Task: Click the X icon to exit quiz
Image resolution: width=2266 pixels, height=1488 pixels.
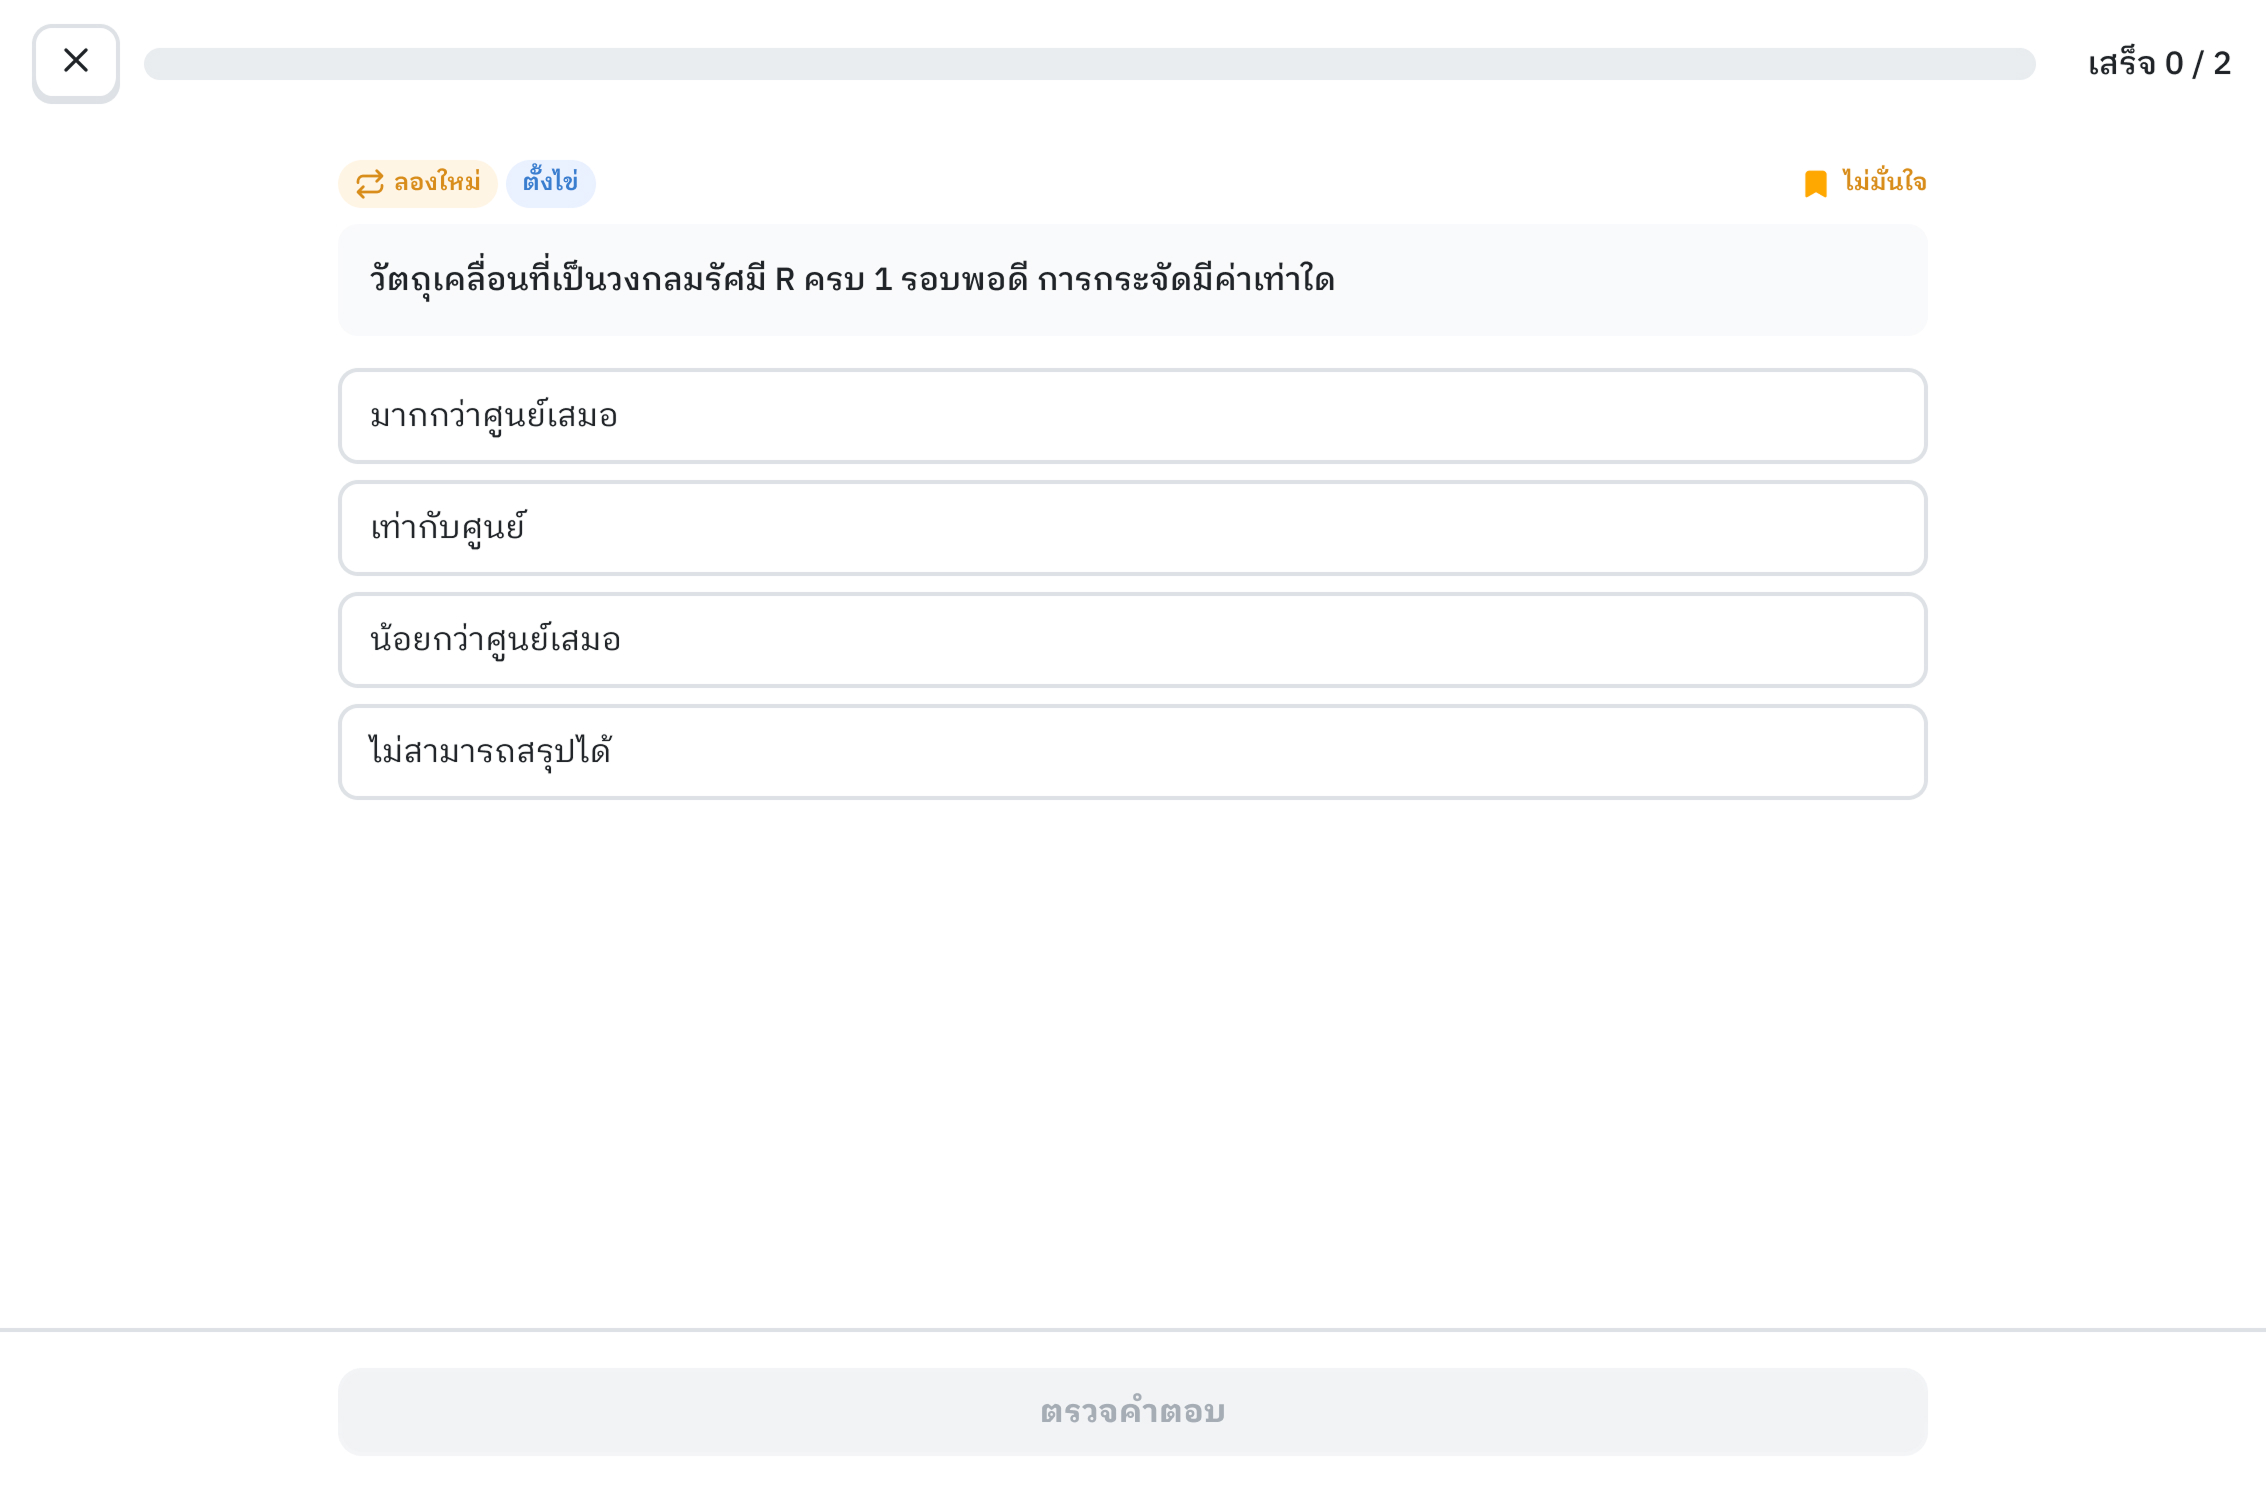Action: coord(76,62)
